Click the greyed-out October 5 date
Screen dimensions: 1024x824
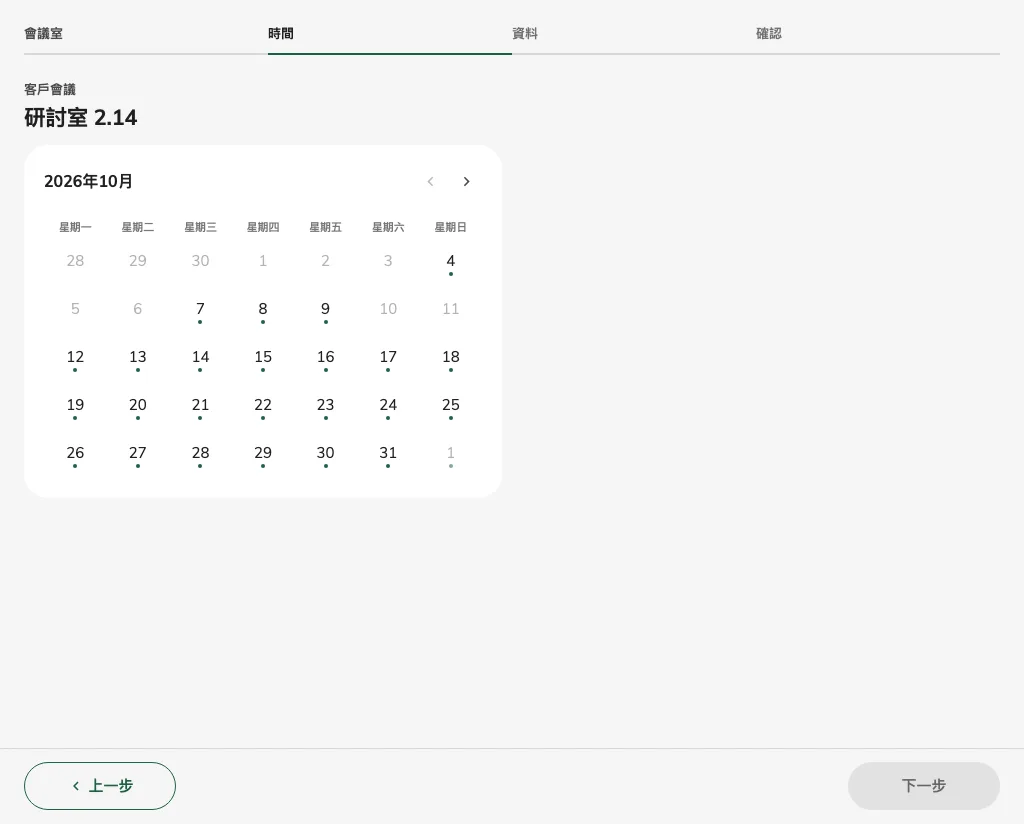(x=75, y=309)
